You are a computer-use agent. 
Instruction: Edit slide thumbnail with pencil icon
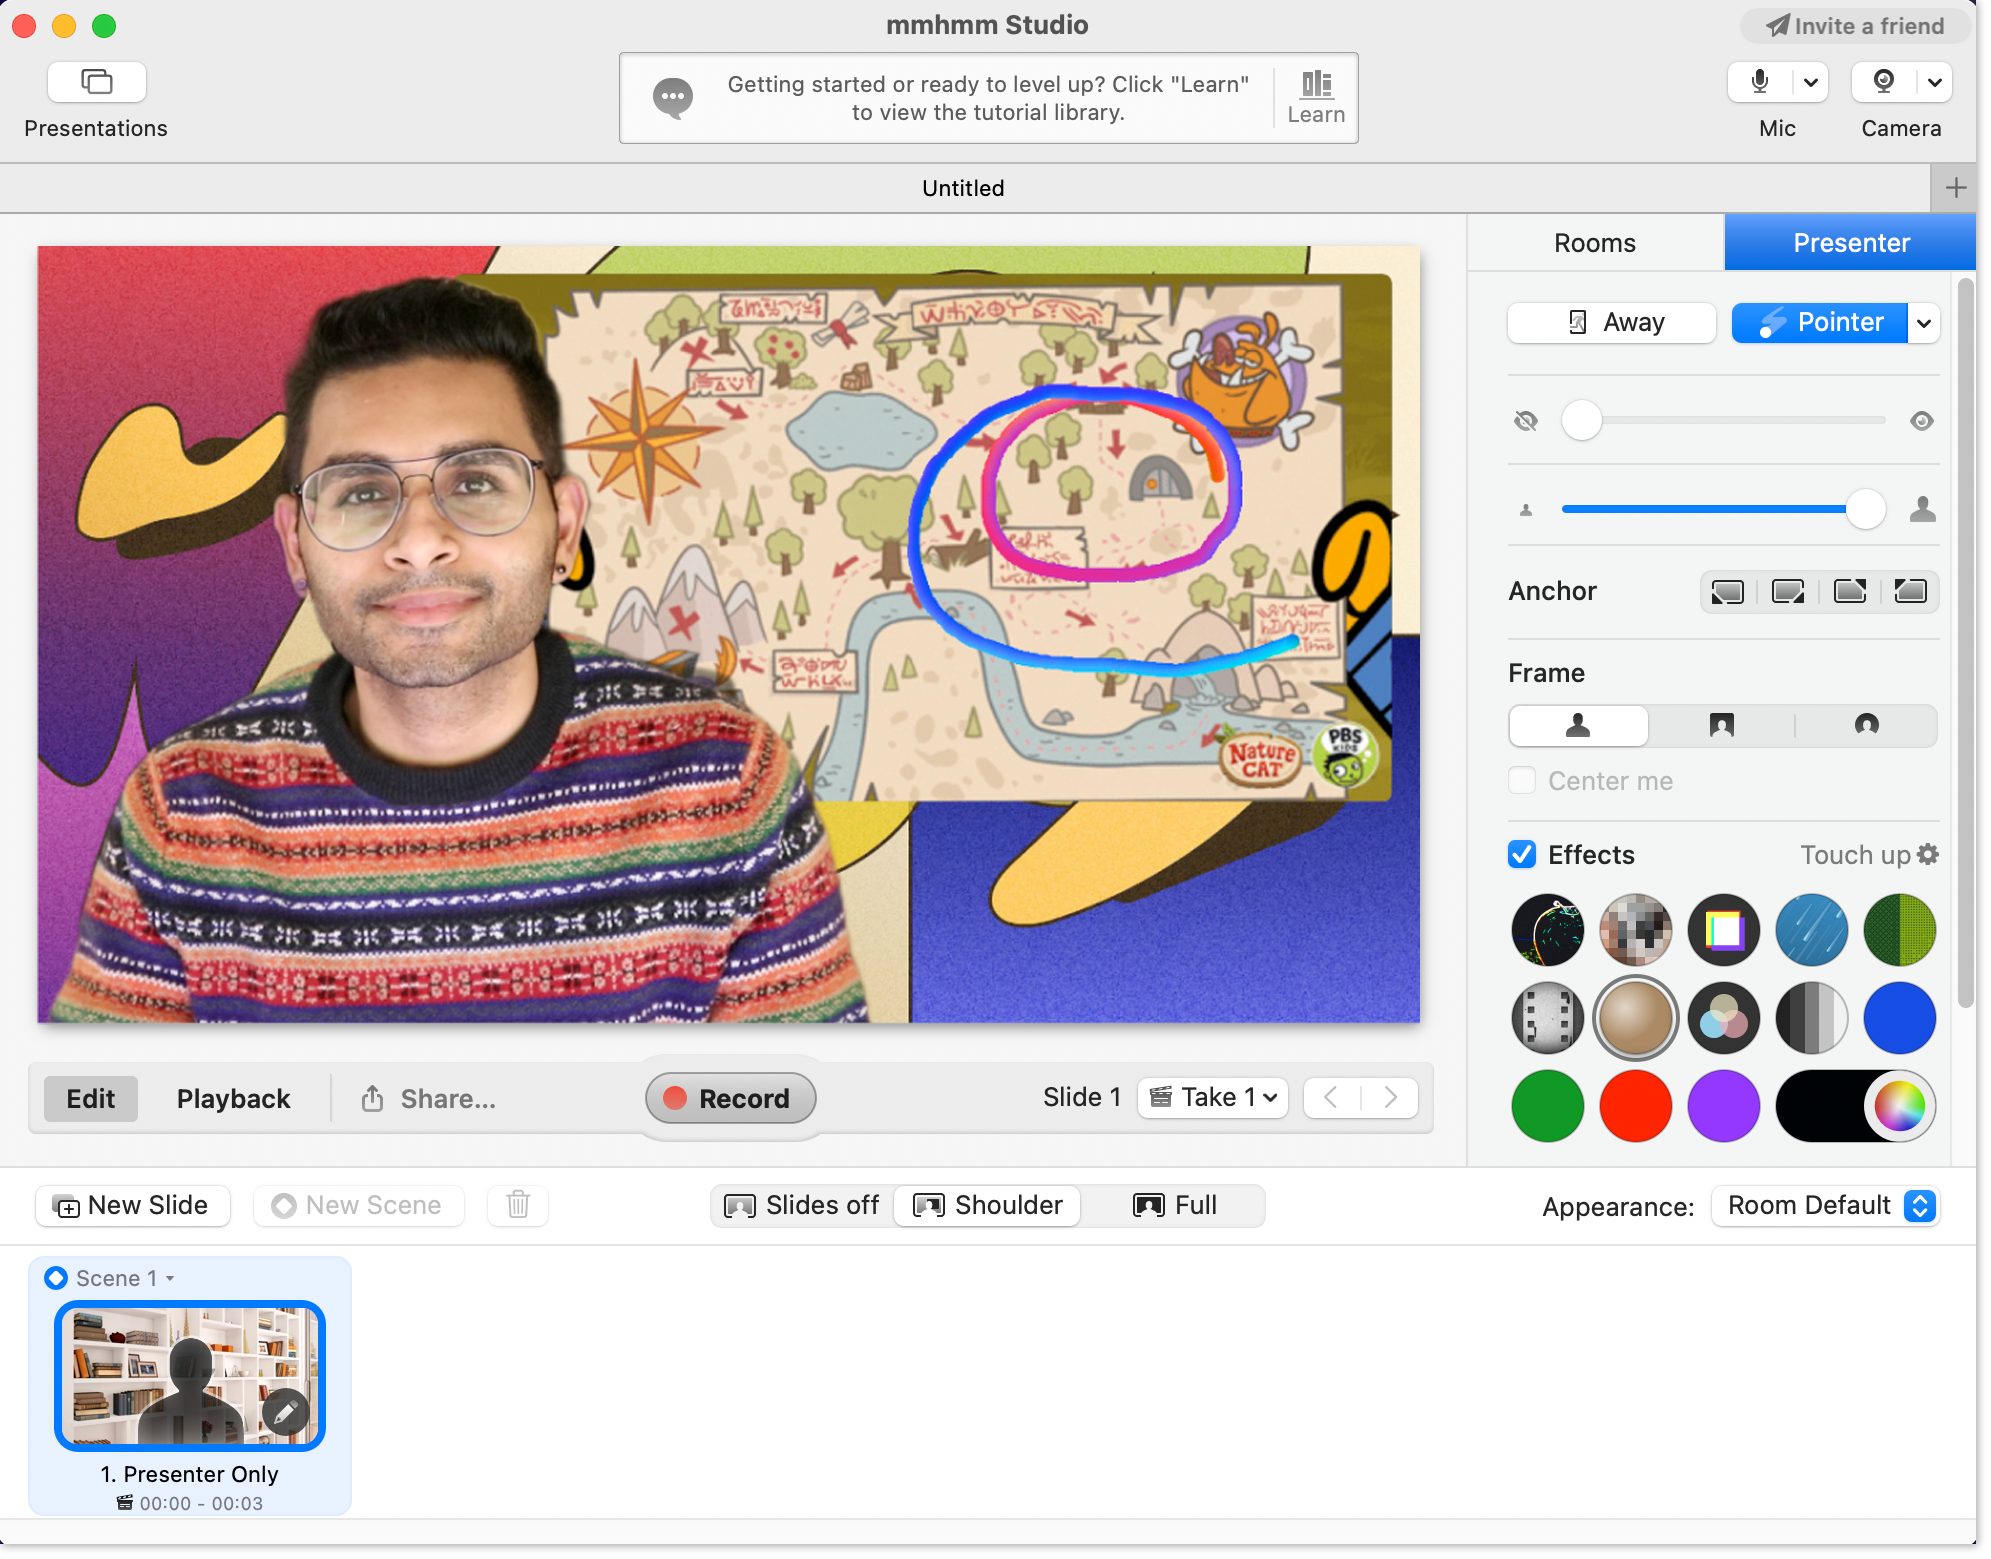(x=285, y=1412)
